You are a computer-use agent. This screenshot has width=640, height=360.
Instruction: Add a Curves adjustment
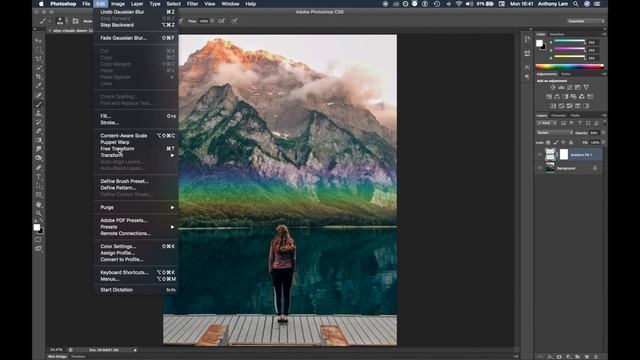[x=569, y=87]
